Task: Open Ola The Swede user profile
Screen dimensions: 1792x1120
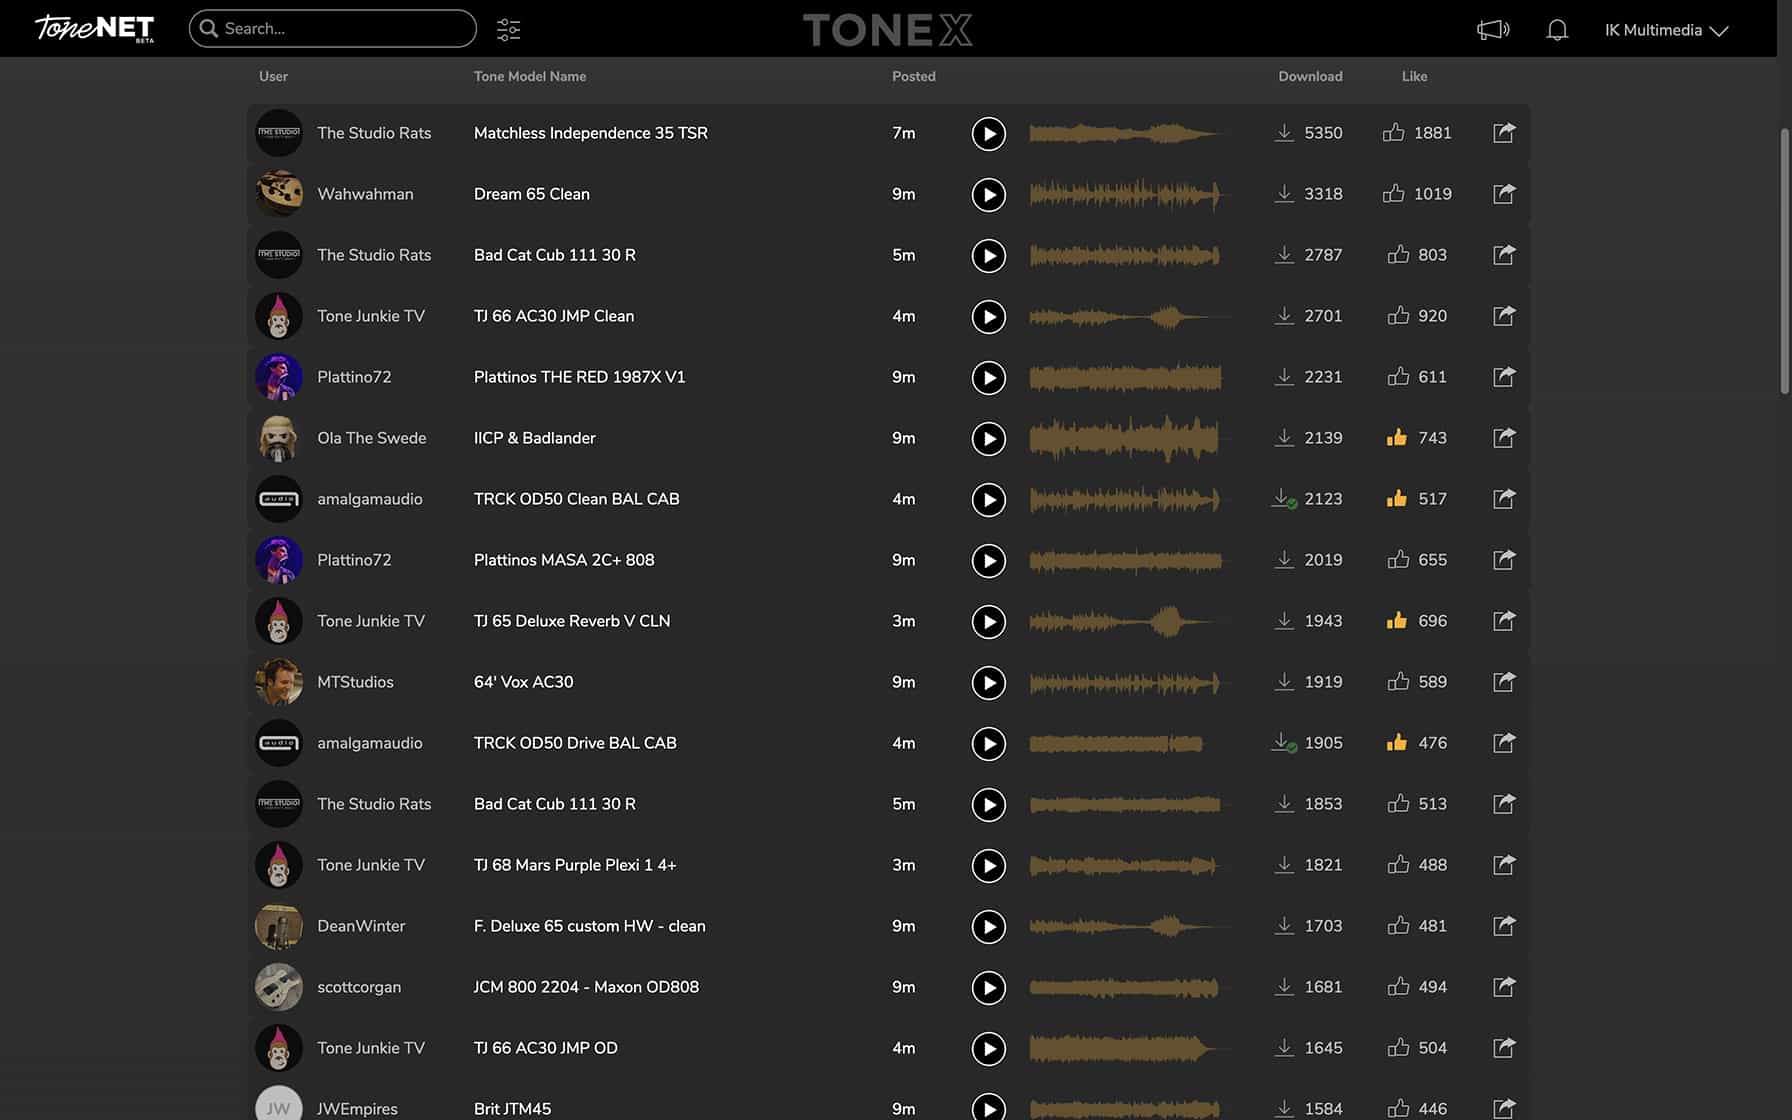Action: click(372, 438)
